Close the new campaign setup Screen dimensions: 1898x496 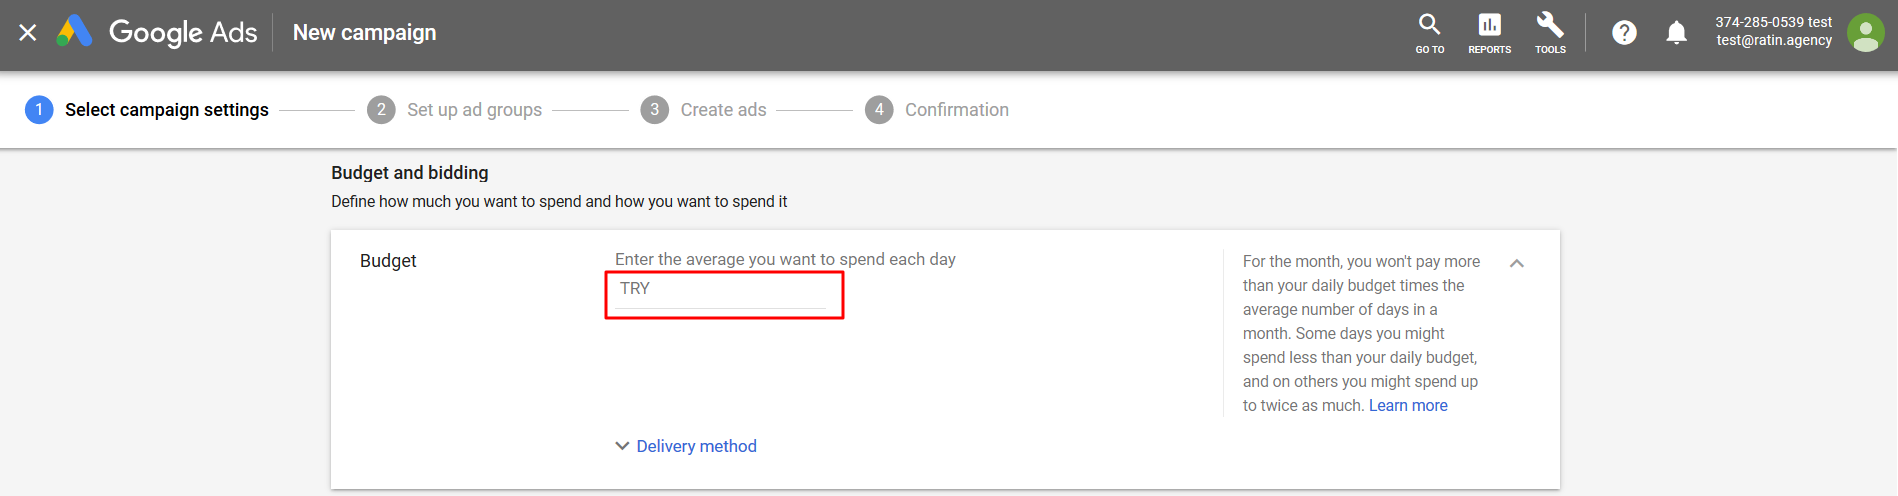click(x=28, y=33)
